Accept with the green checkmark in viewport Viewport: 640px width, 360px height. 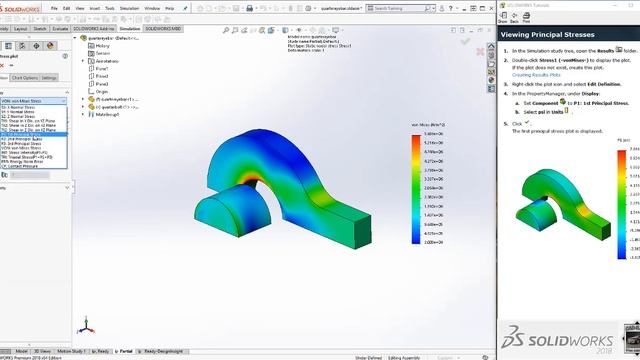point(465,41)
